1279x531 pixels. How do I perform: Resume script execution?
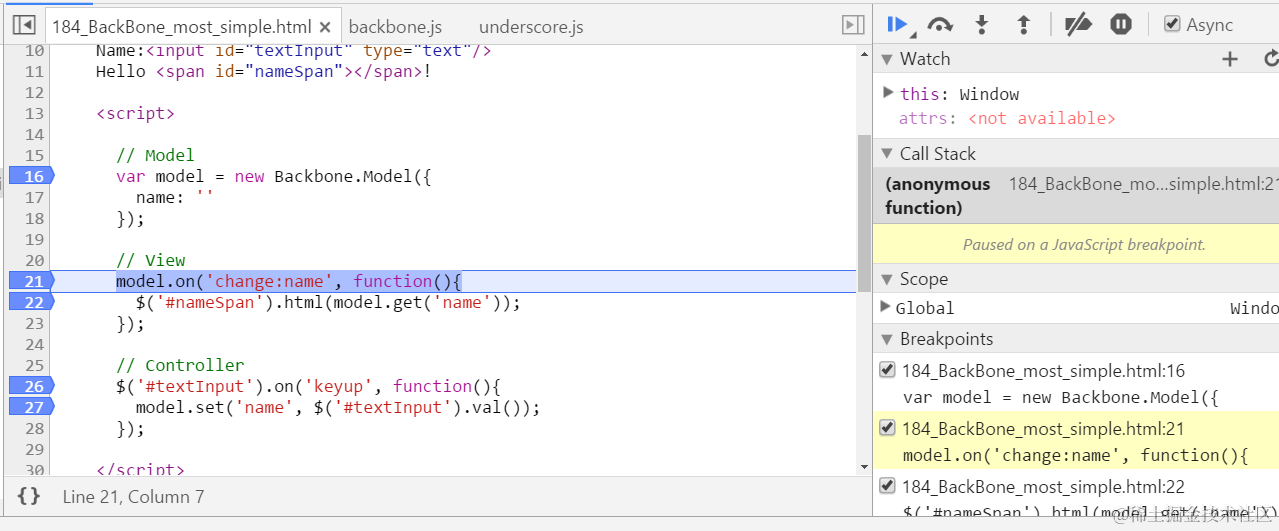pyautogui.click(x=898, y=25)
